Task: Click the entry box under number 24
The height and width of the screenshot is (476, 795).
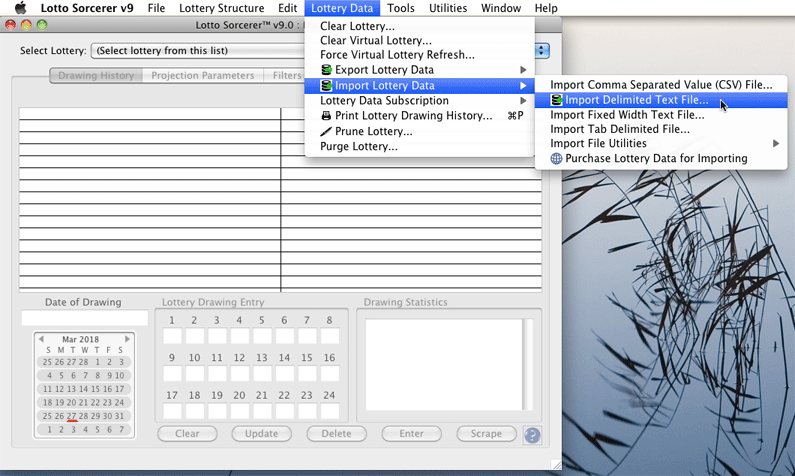Action: point(330,411)
